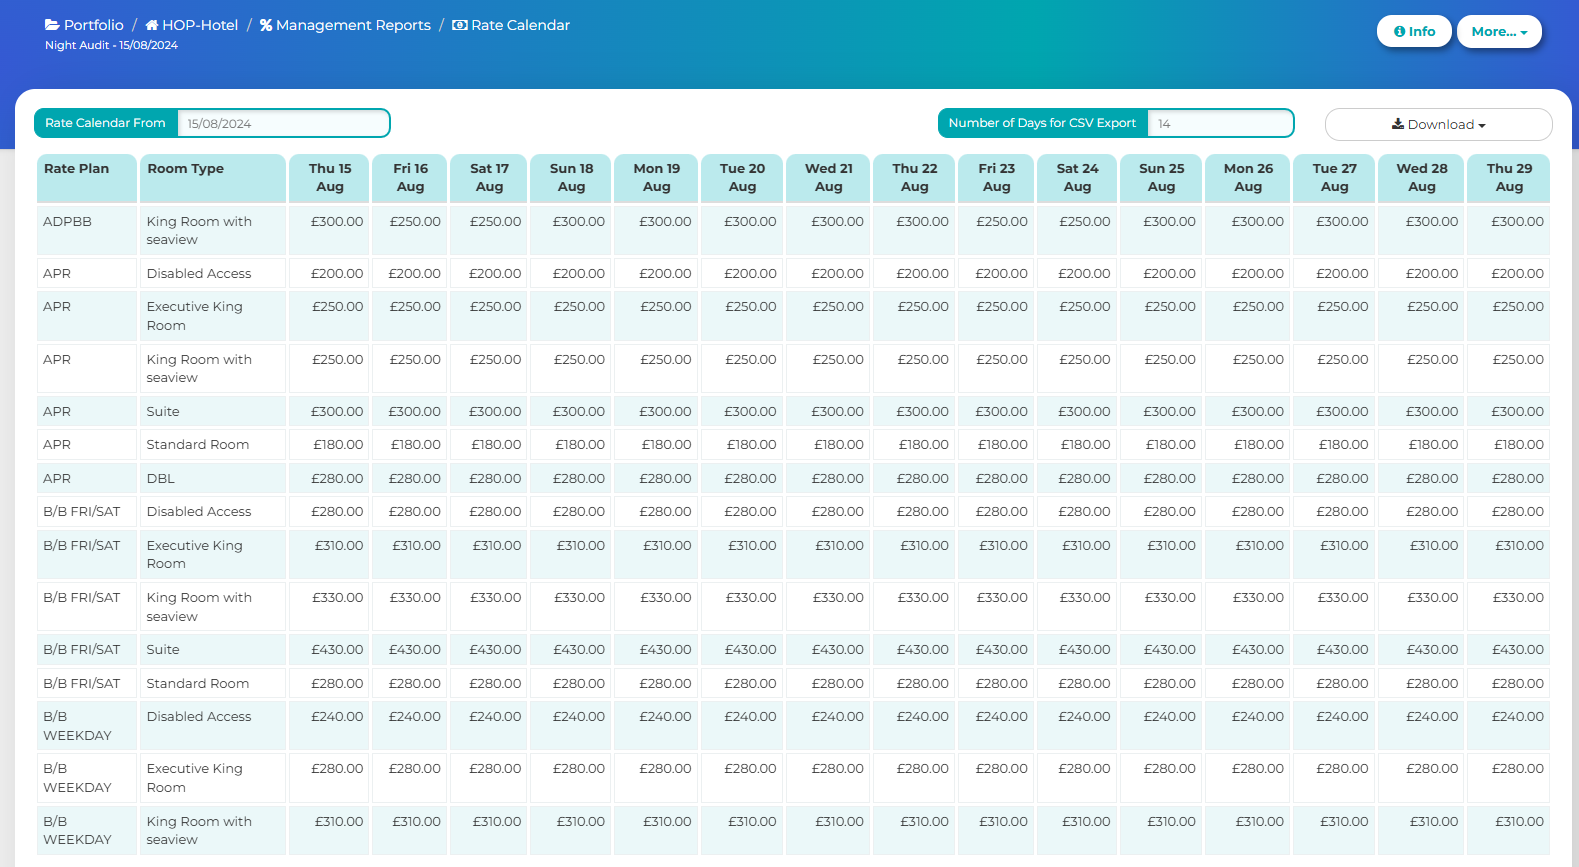Expand the More... dropdown

coord(1499,31)
